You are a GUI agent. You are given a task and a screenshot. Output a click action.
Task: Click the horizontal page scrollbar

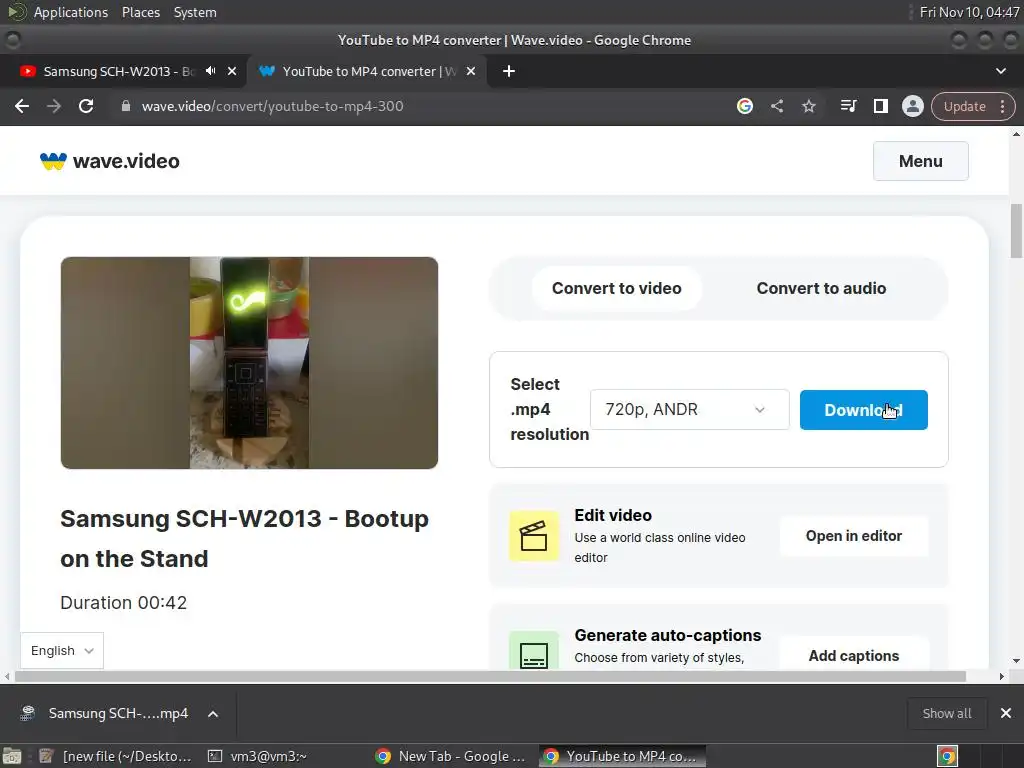point(490,677)
